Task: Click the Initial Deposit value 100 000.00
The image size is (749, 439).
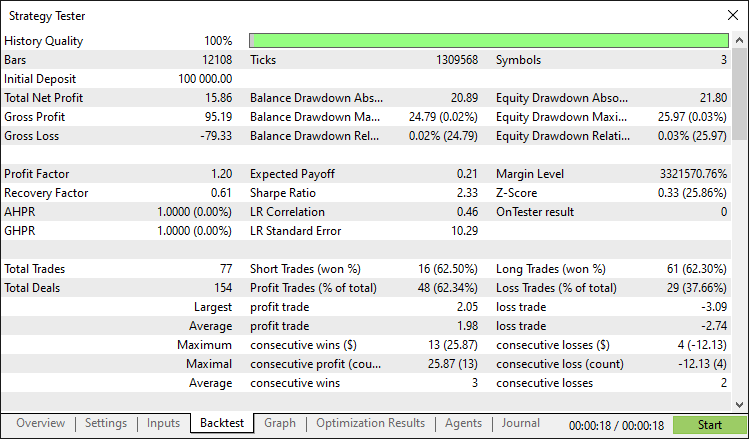Action: [205, 79]
